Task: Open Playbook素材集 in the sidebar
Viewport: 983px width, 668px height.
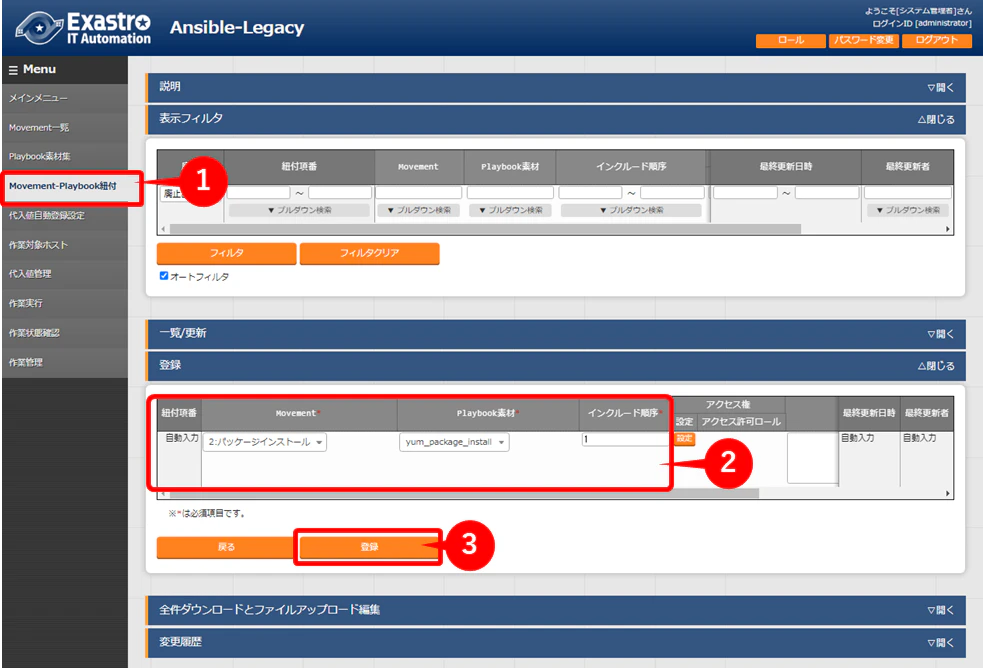Action: coord(65,157)
